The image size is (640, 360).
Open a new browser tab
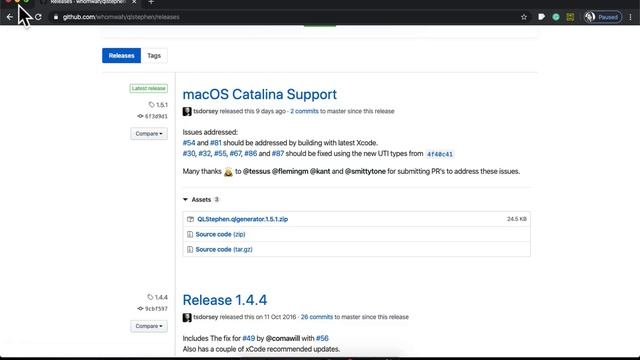point(151,2)
